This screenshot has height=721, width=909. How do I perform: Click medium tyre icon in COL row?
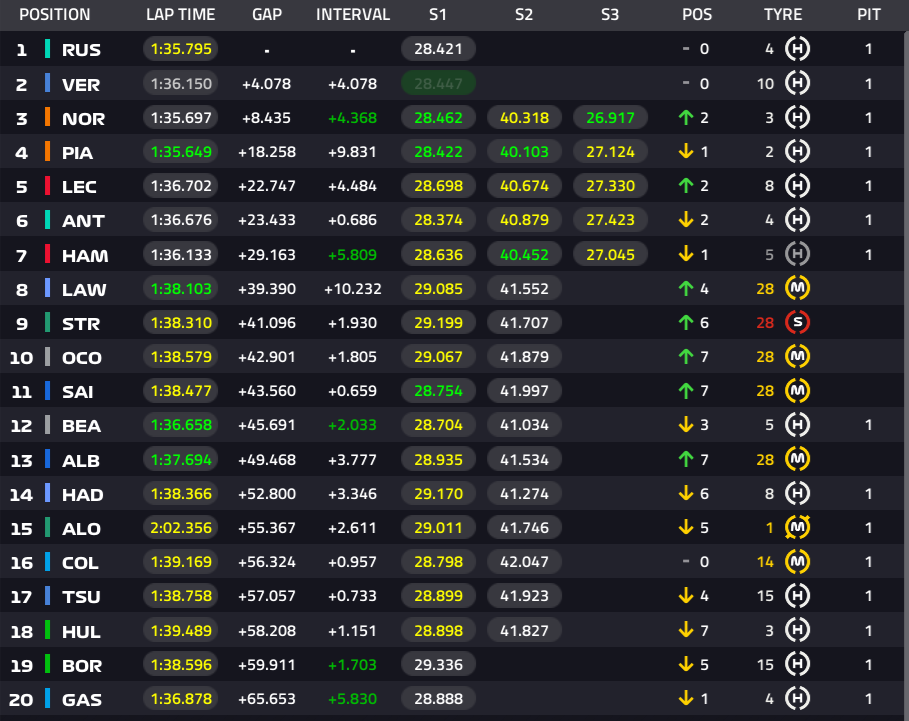point(797,562)
